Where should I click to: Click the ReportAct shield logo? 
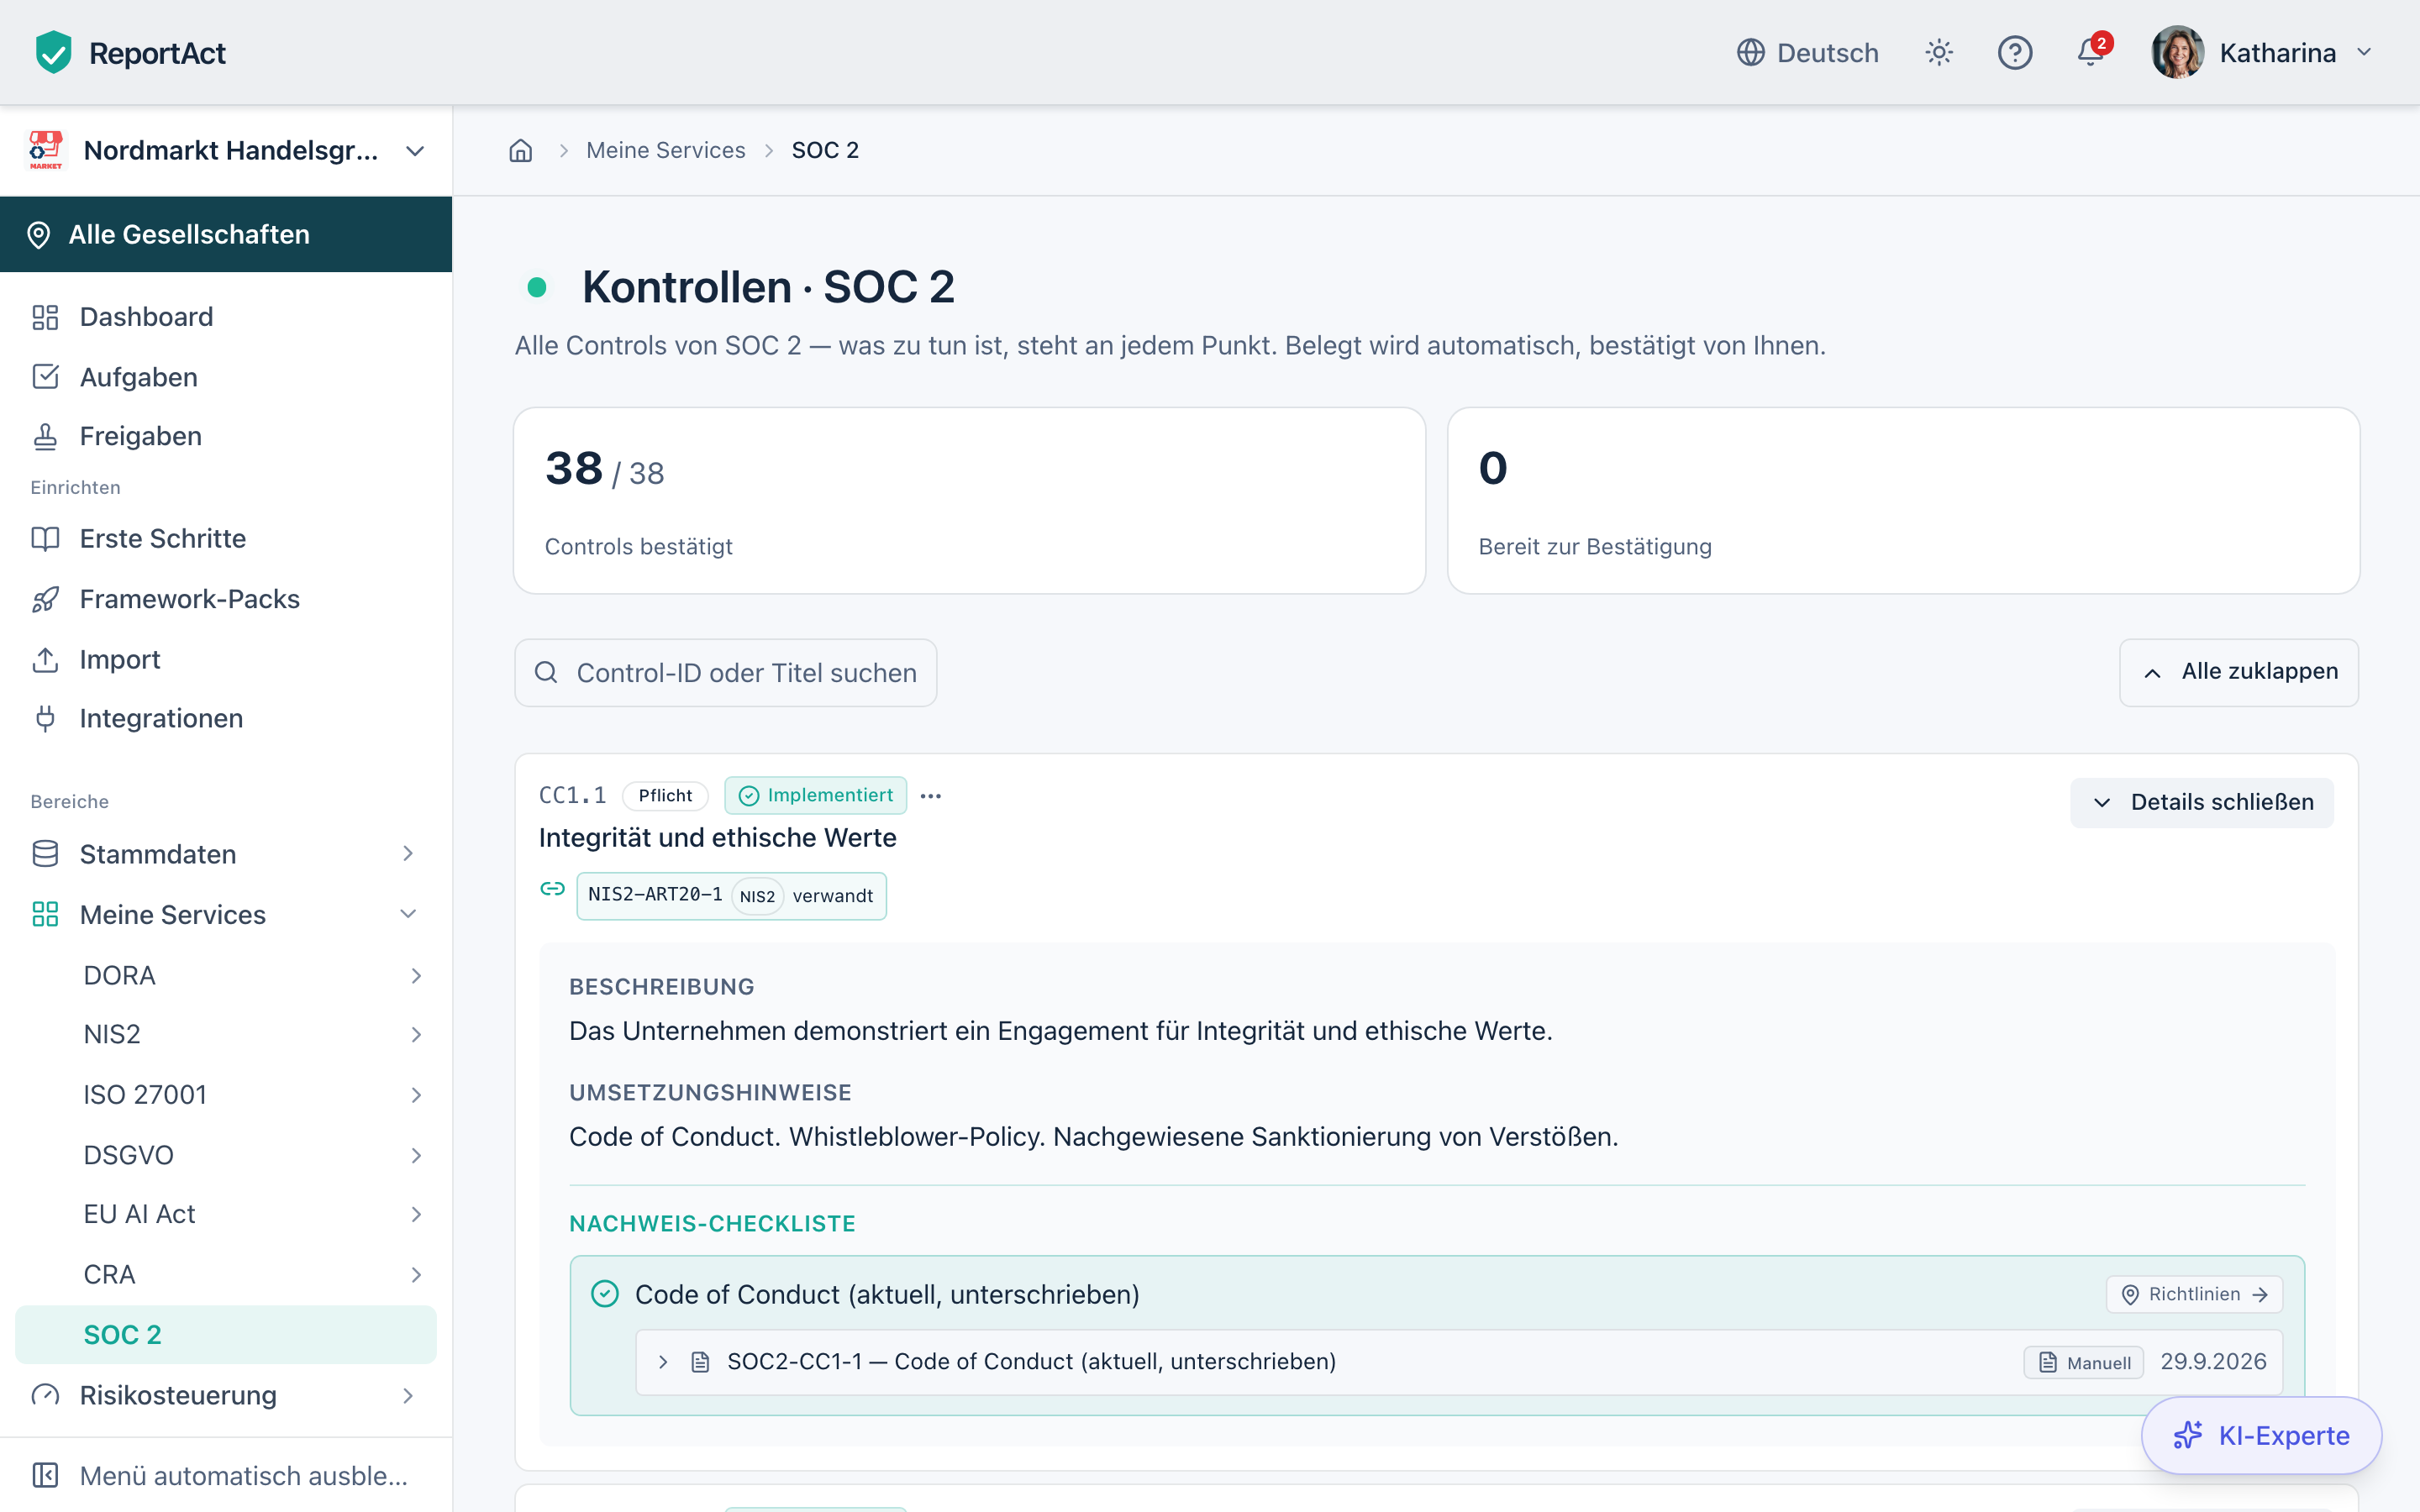click(x=53, y=52)
